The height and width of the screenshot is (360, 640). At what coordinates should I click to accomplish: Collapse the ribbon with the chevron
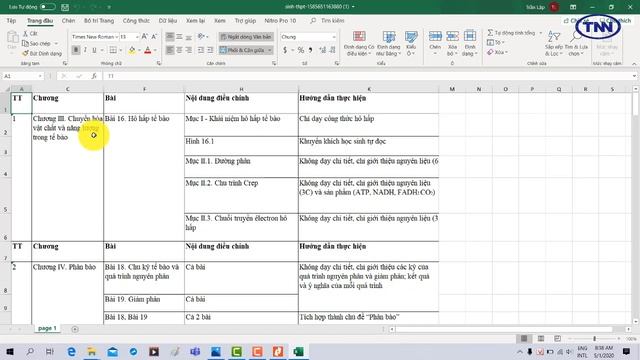(x=634, y=64)
